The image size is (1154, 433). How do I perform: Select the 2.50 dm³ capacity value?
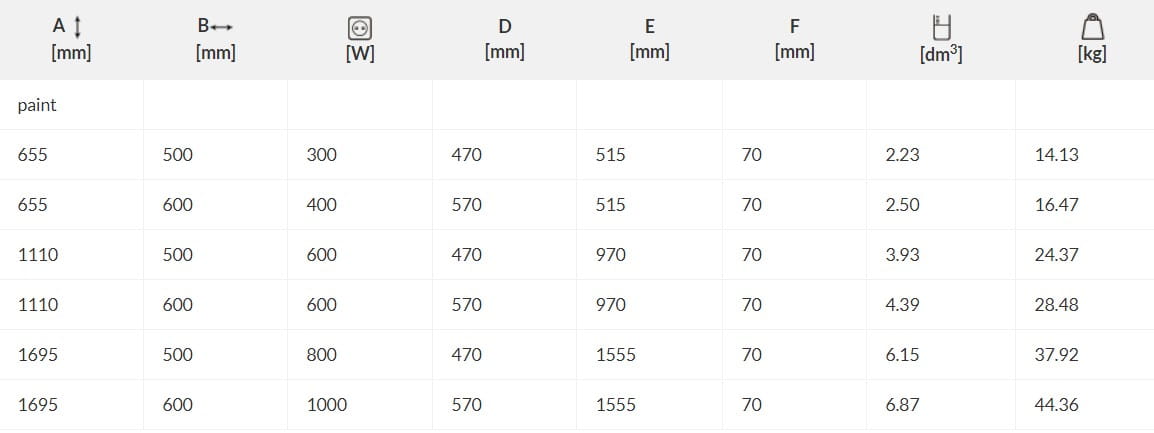(x=902, y=205)
